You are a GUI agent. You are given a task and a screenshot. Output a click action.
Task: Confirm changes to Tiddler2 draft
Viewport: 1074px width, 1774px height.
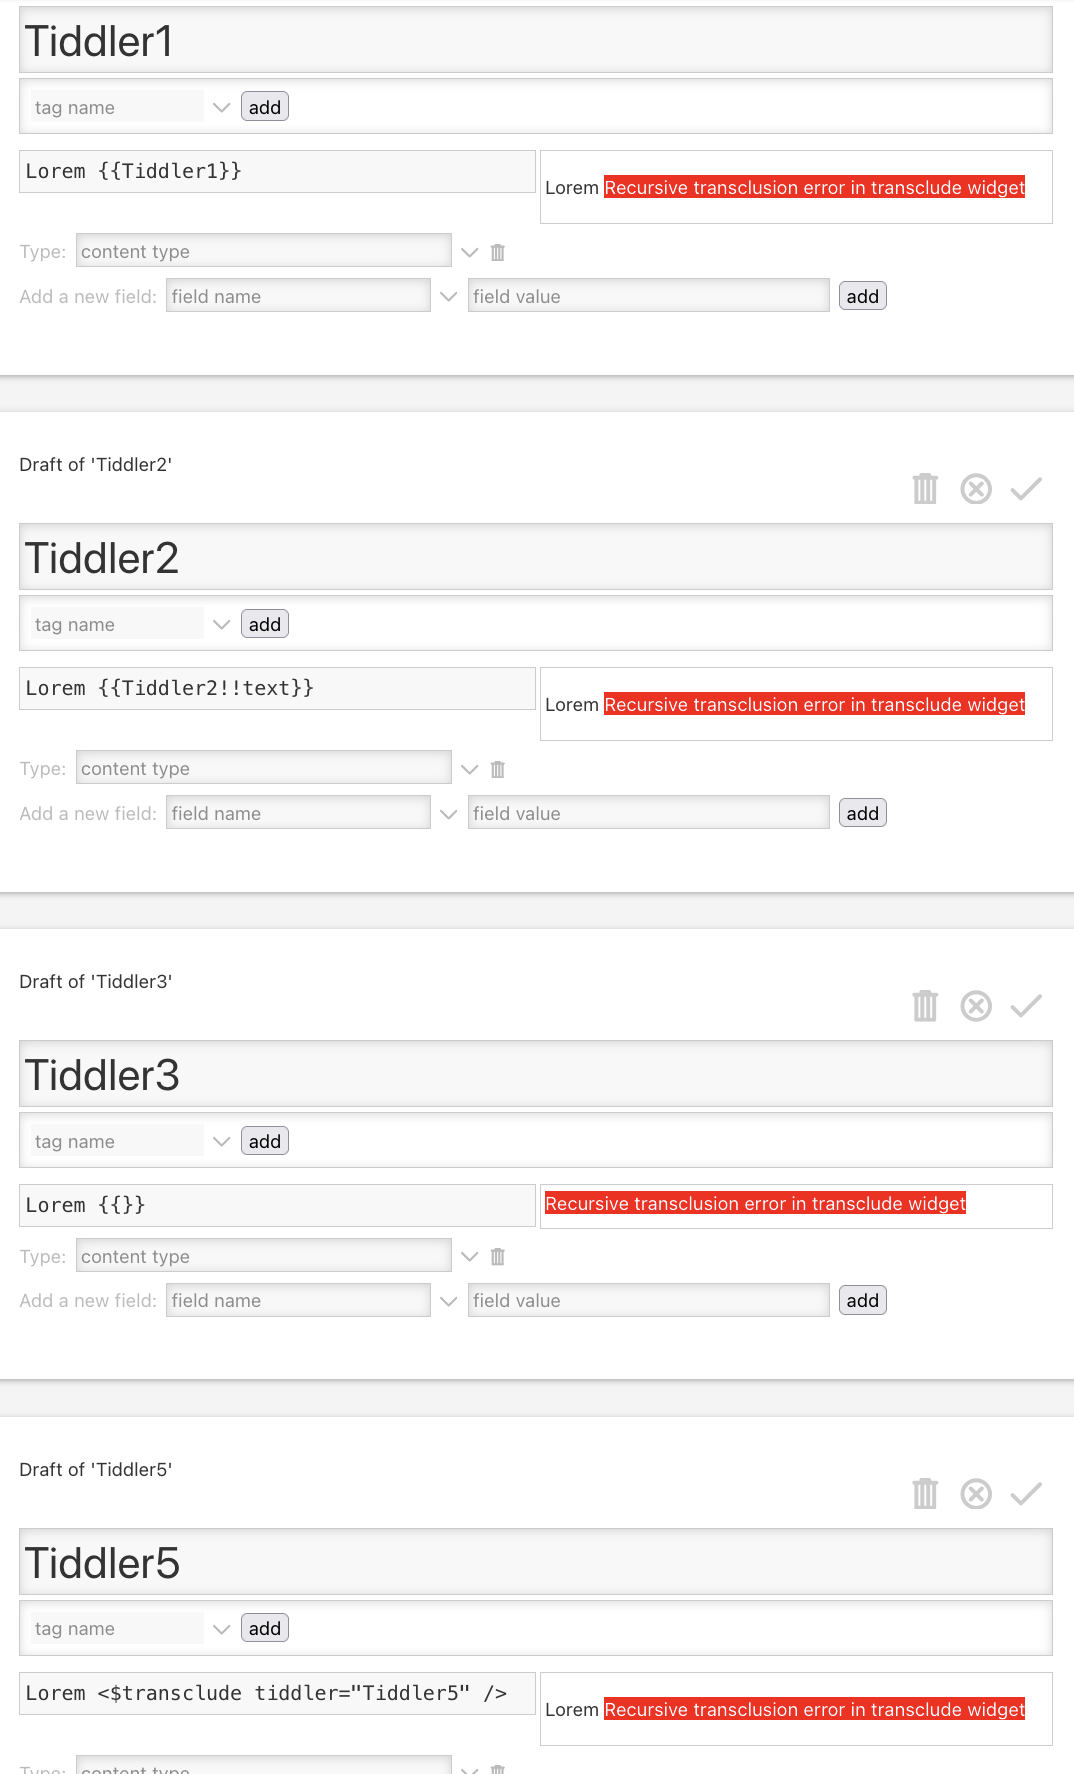pyautogui.click(x=1026, y=489)
